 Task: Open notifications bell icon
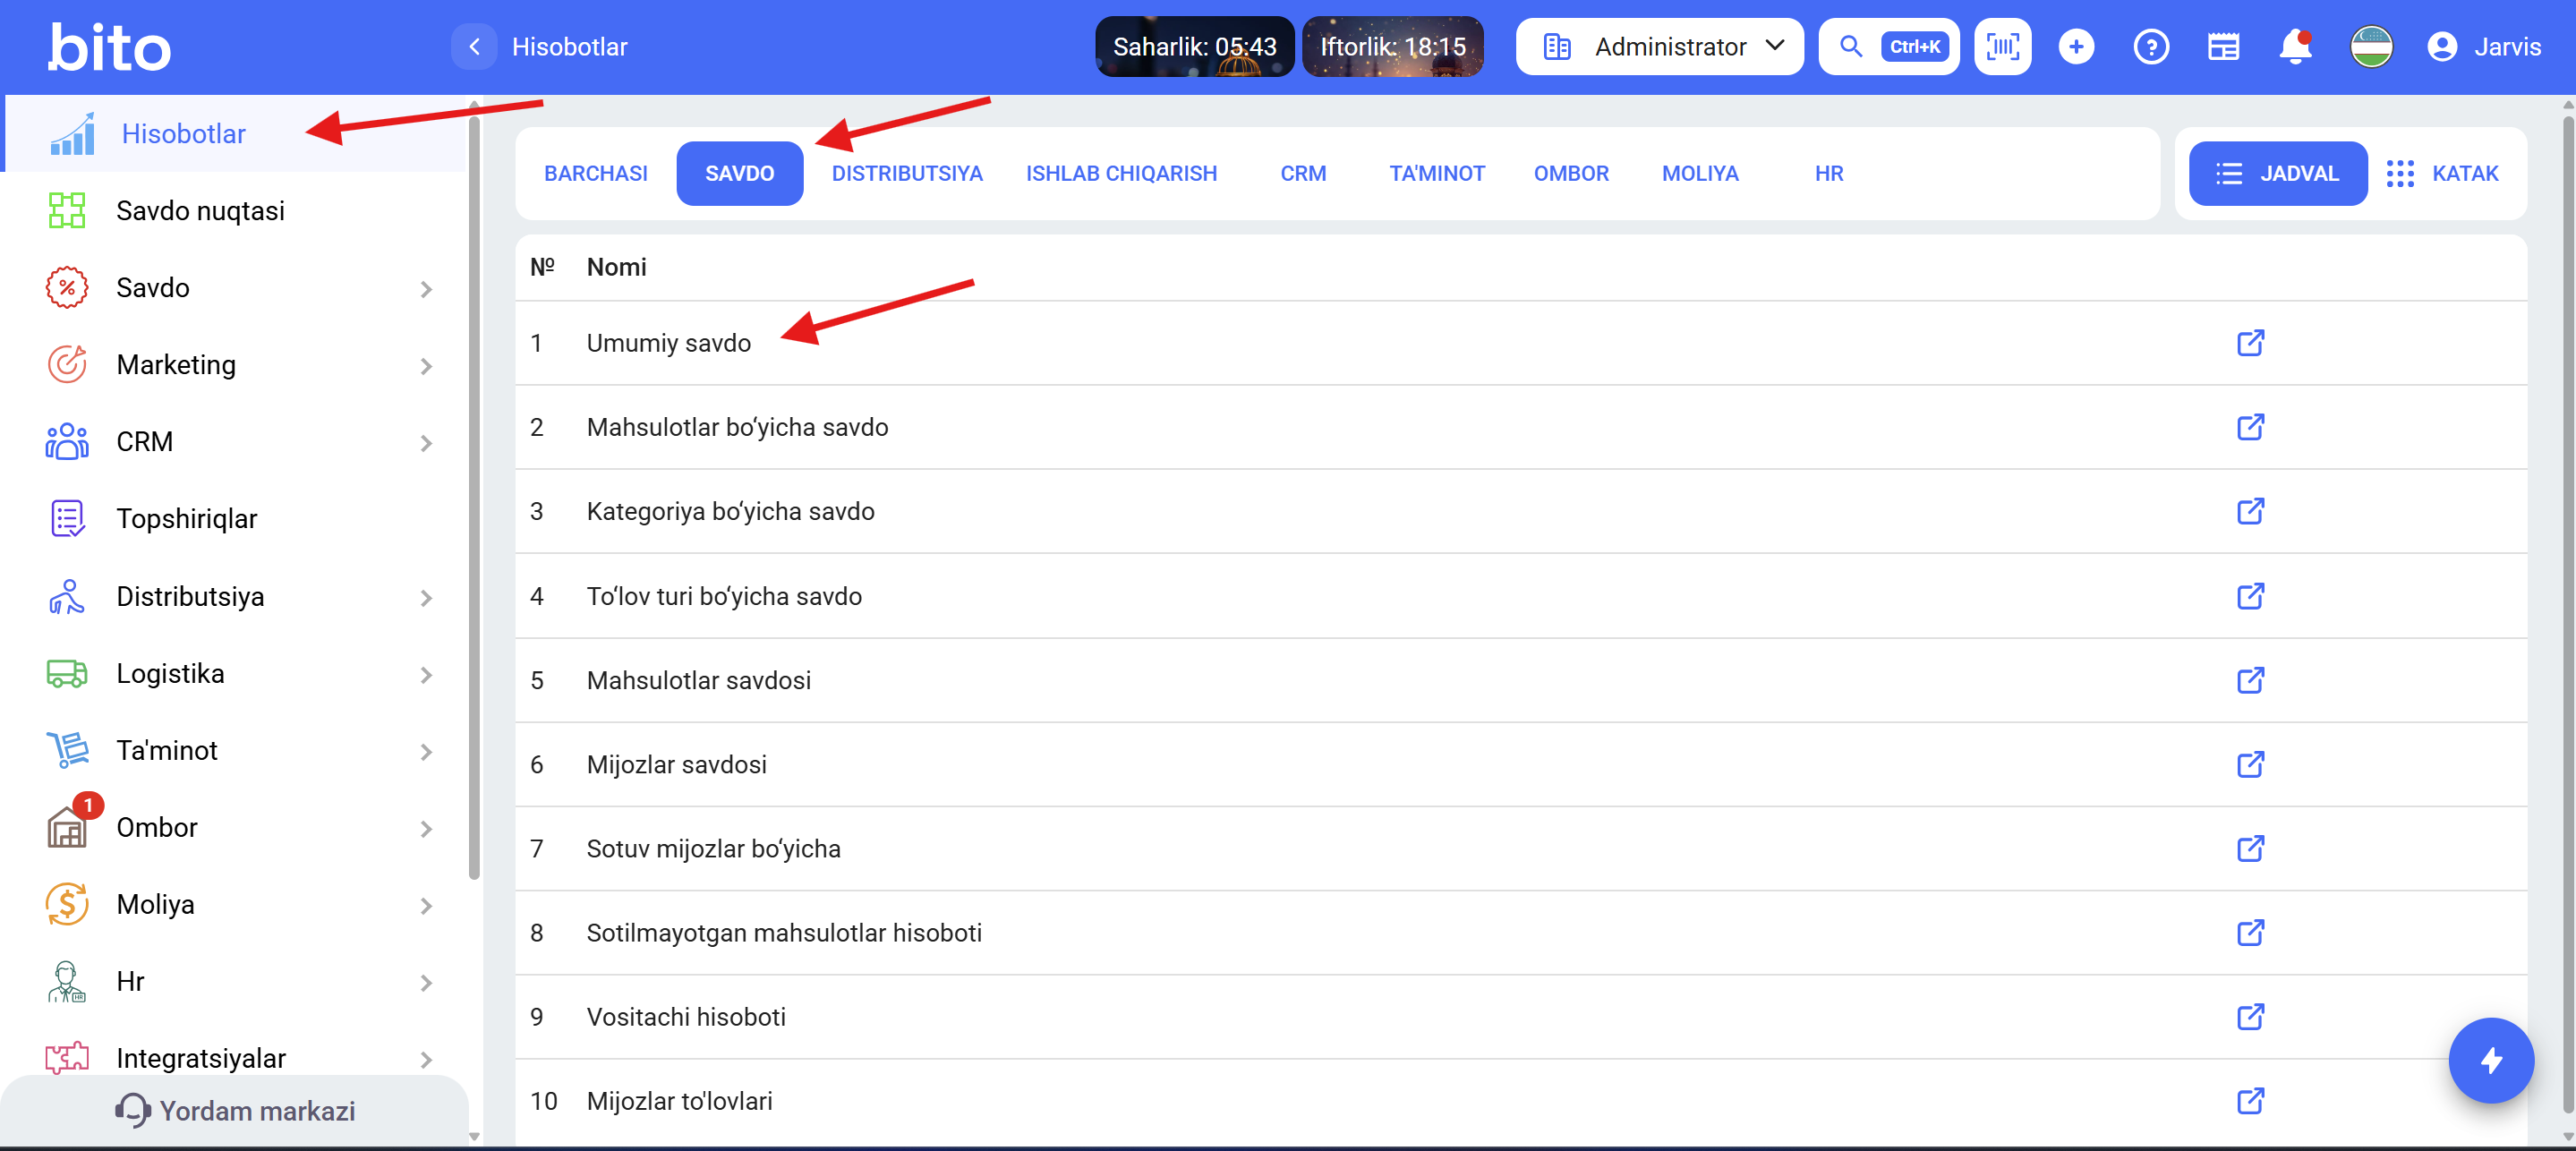coord(2294,46)
